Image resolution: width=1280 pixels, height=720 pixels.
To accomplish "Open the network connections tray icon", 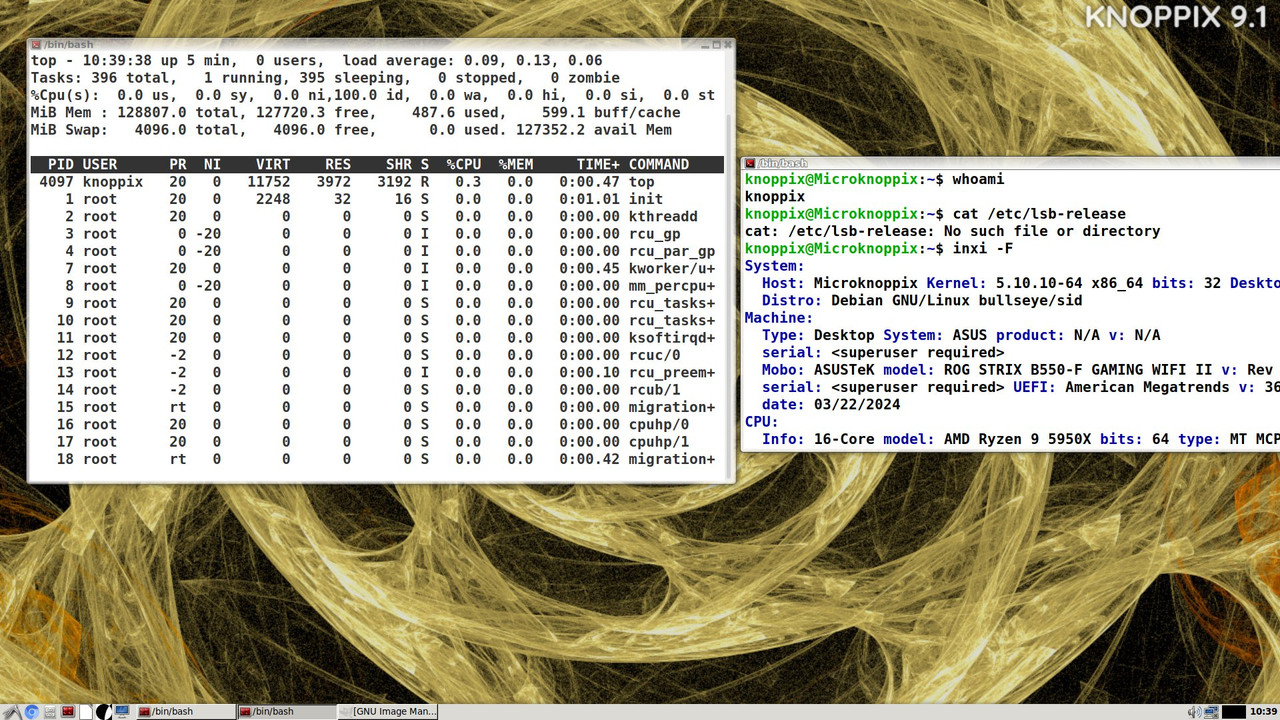I will click(1211, 712).
